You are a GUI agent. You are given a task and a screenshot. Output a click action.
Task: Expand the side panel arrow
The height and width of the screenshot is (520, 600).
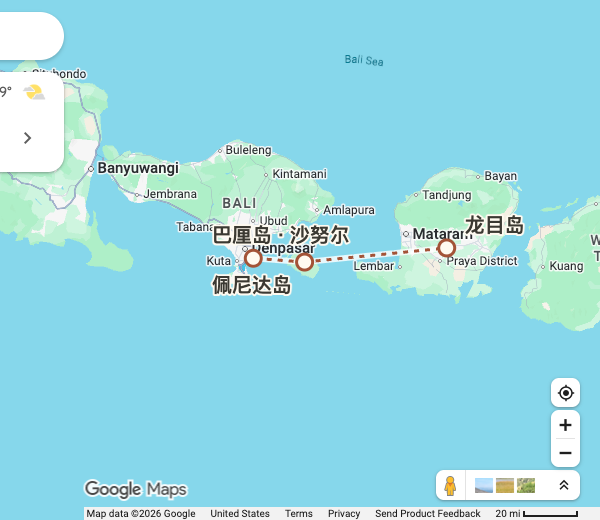27,138
